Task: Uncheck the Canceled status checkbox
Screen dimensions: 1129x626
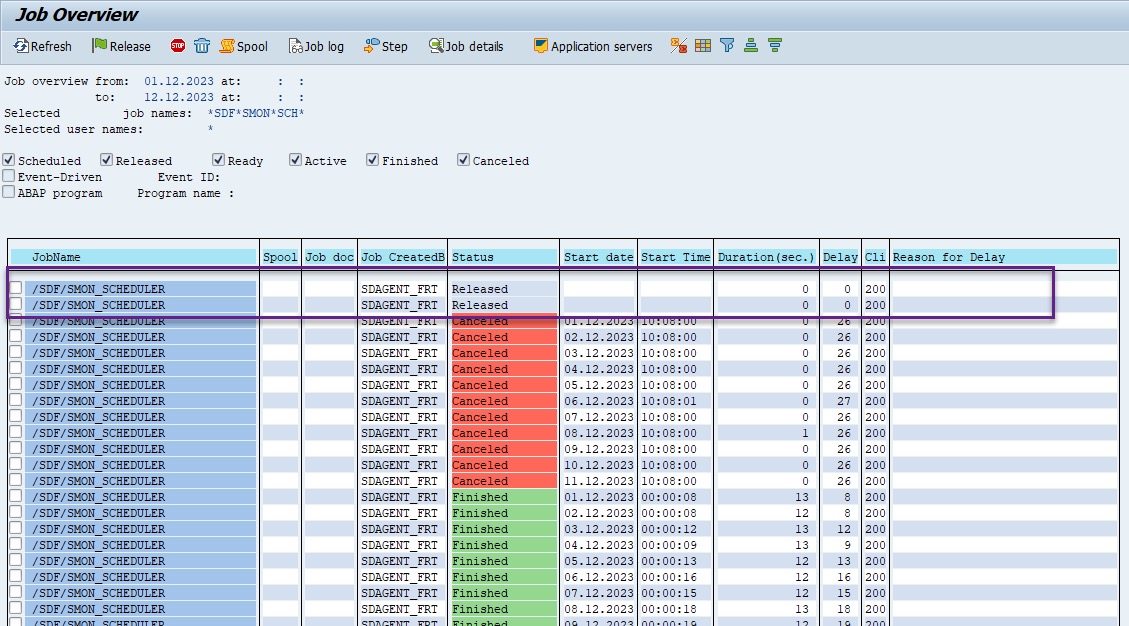Action: [x=463, y=160]
